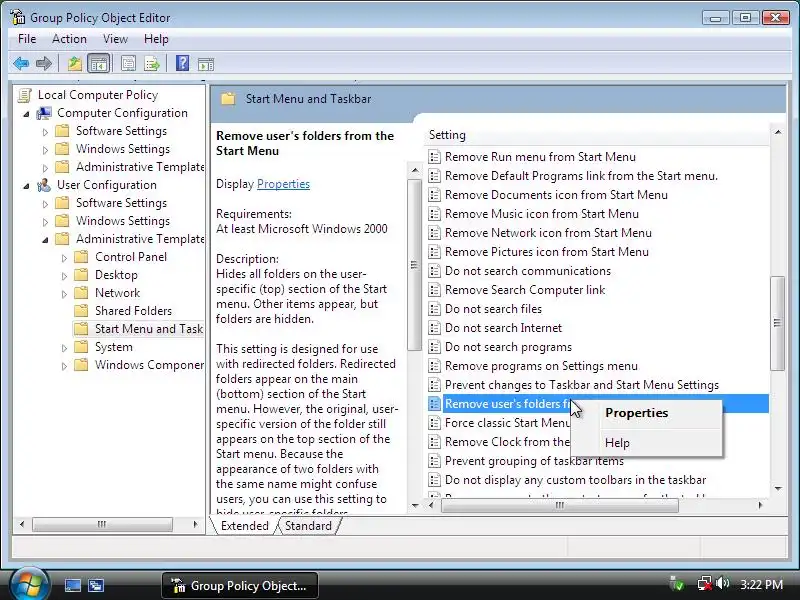The width and height of the screenshot is (800, 600).
Task: Expand Windows Settings under Computer Configuration
Action: point(45,150)
